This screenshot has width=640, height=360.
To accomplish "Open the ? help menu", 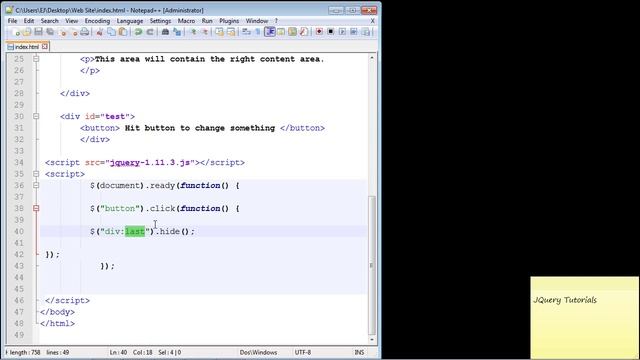I will click(x=276, y=21).
